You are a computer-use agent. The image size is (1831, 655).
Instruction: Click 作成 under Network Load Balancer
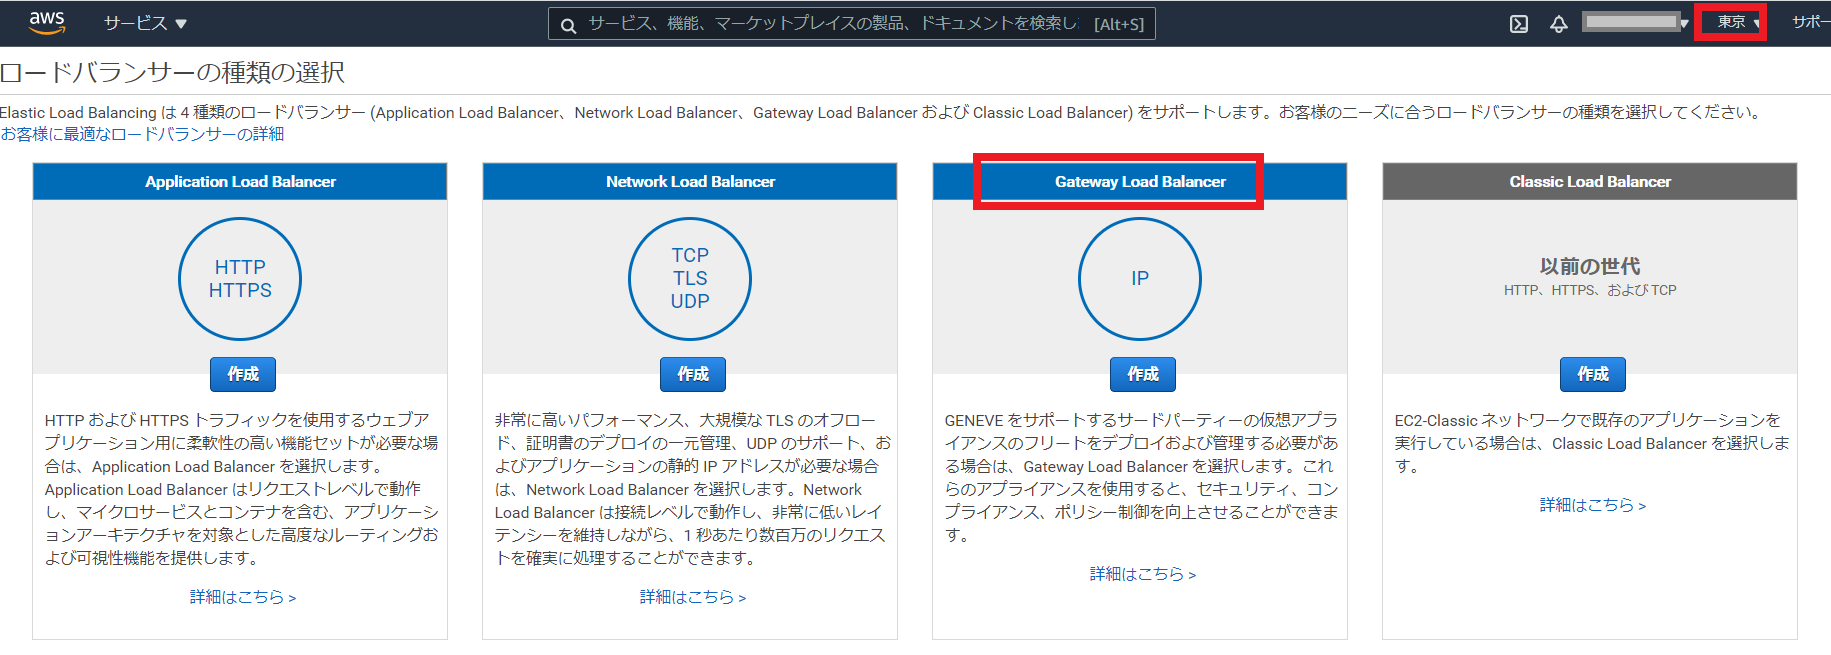693,374
